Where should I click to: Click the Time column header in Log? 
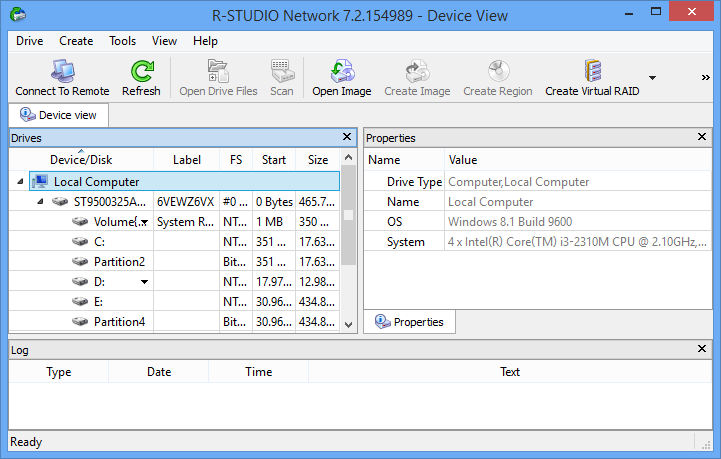tap(258, 372)
